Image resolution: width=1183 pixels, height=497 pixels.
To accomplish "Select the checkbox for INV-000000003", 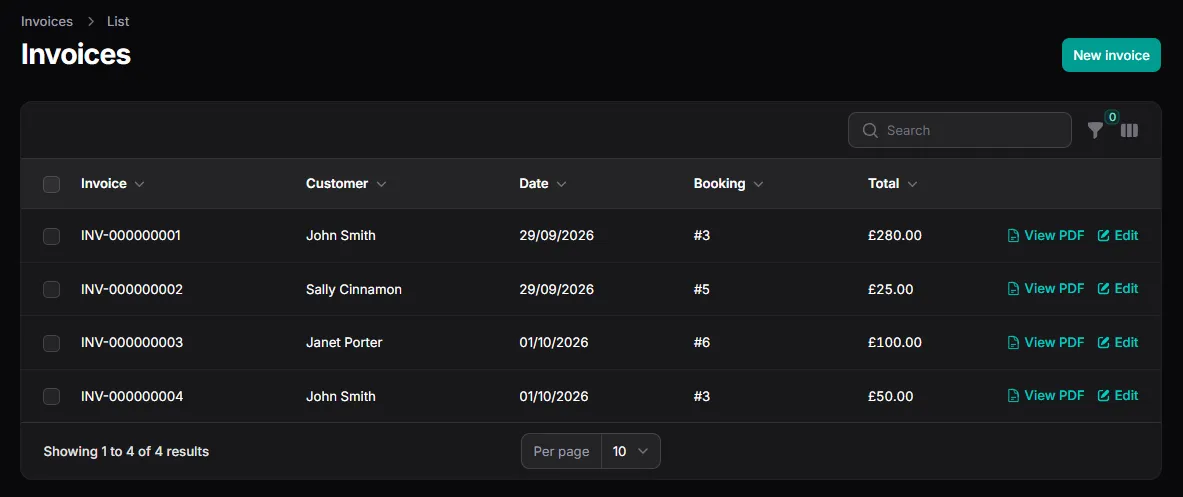I will [x=51, y=343].
